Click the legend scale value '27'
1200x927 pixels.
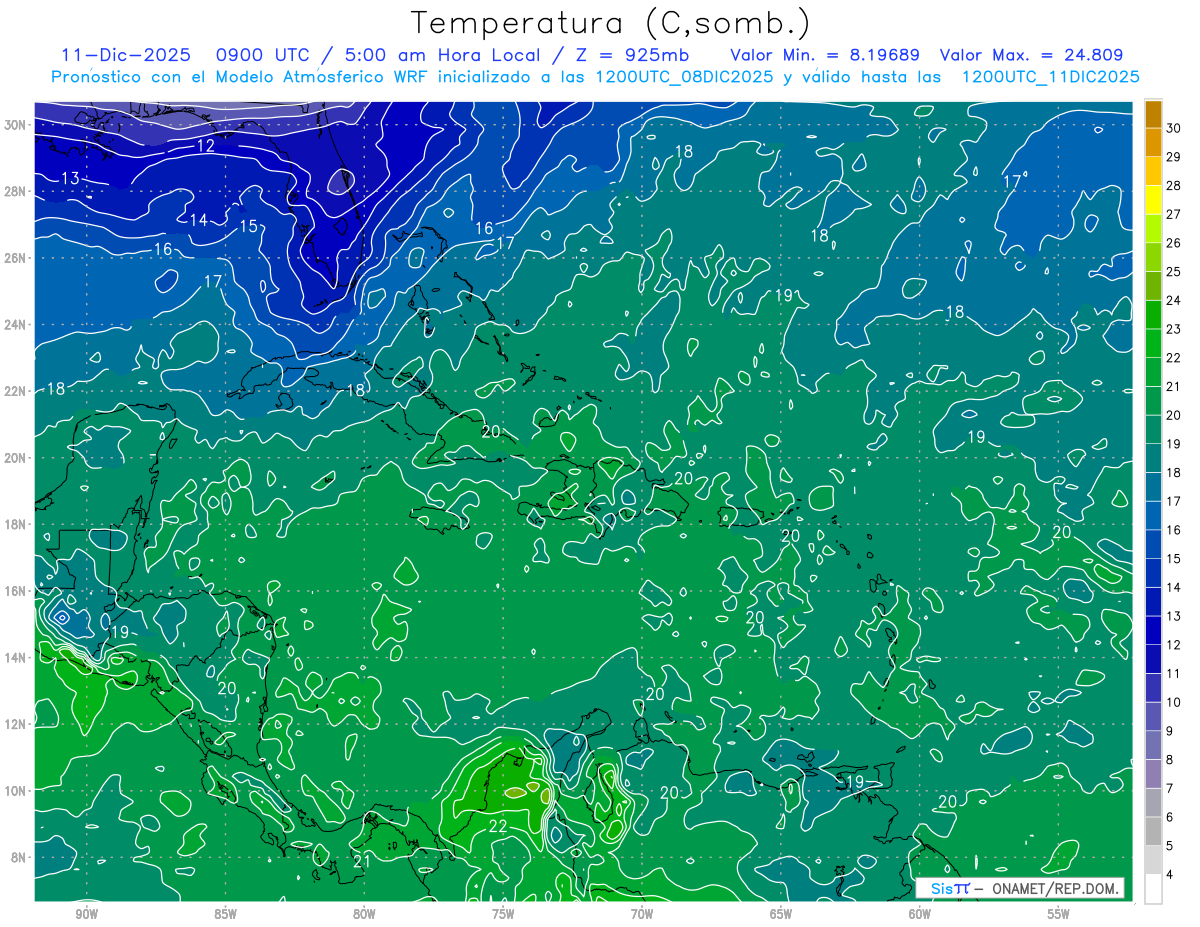[x=1173, y=215]
